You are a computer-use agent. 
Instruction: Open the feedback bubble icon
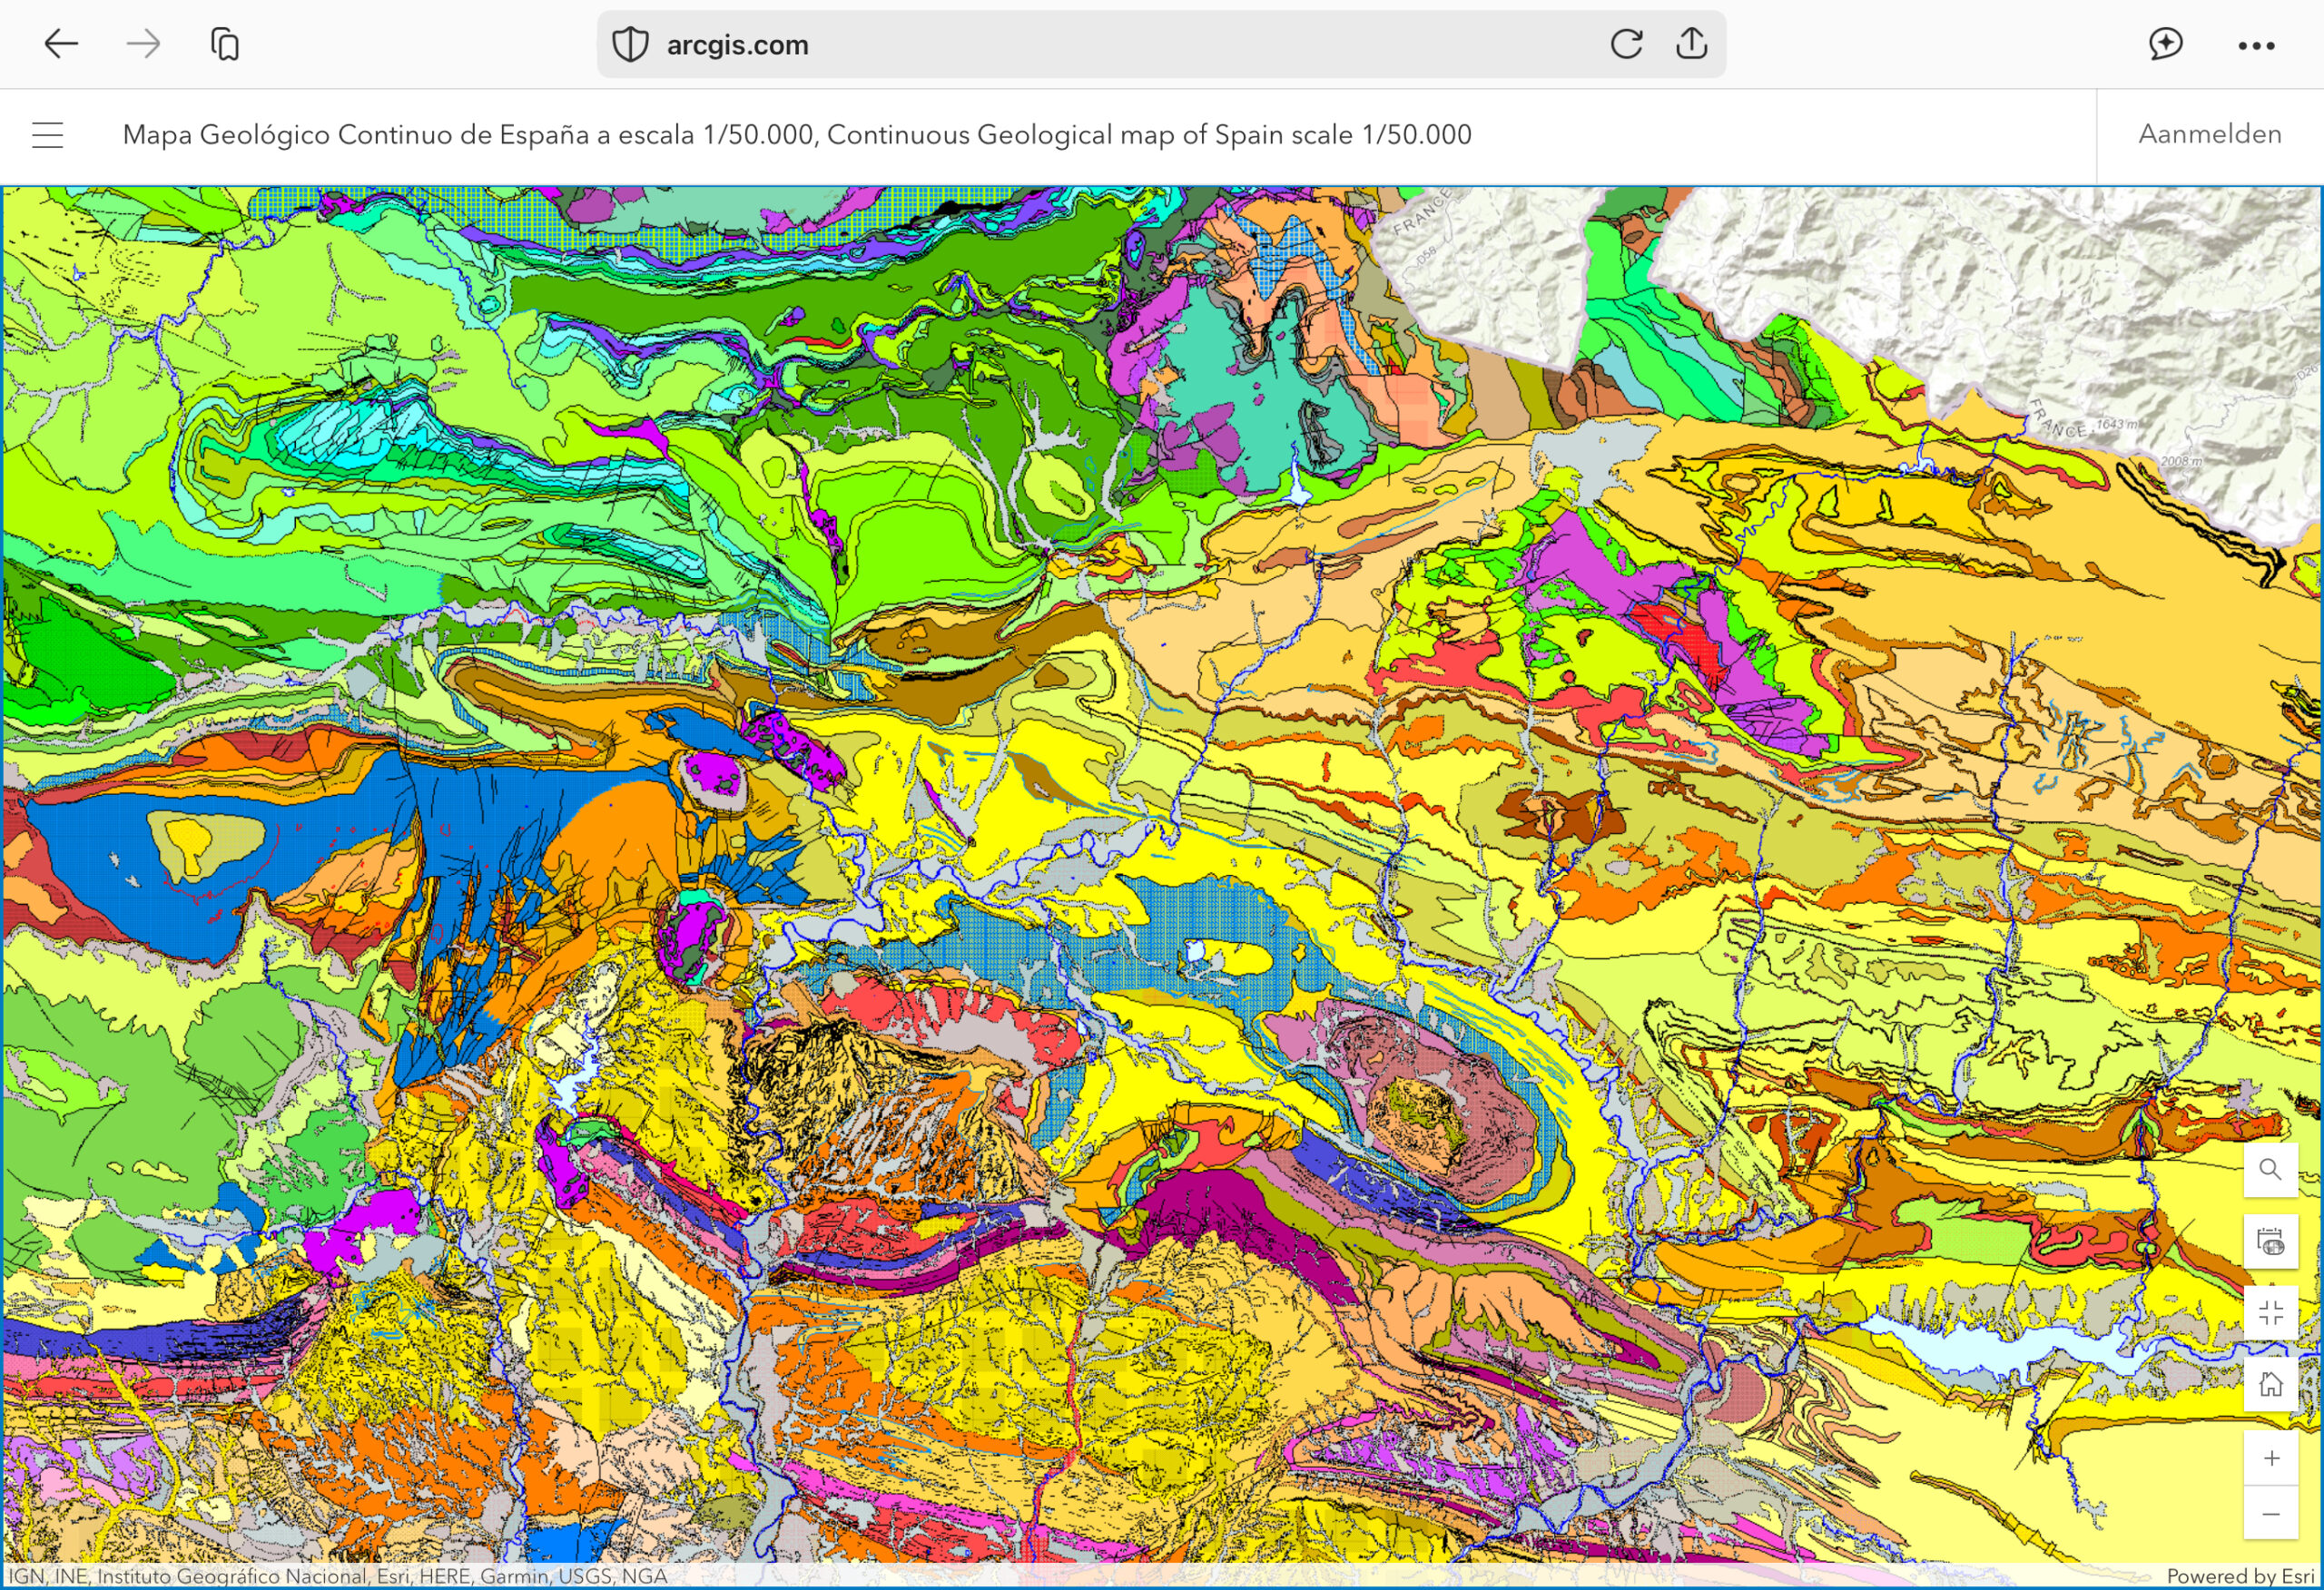pos(2166,44)
